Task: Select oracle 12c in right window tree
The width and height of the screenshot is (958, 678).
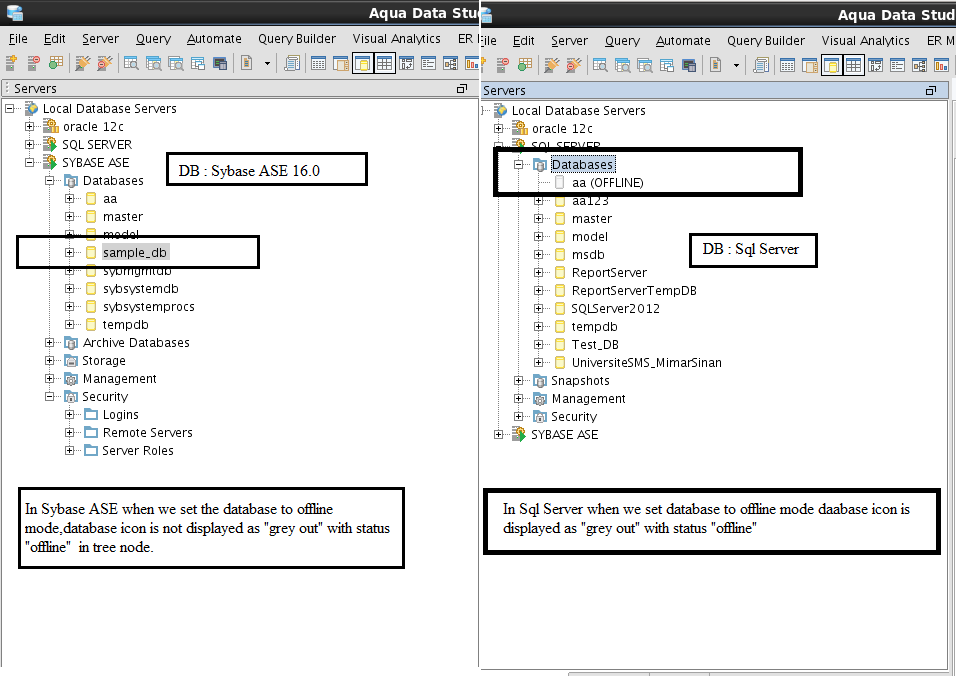Action: tap(562, 128)
